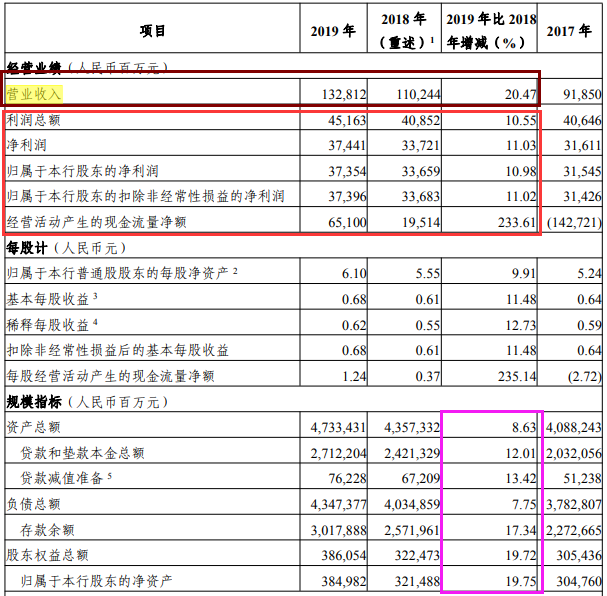Click the 233.61 cash flow growth value
The height and width of the screenshot is (596, 607).
click(517, 222)
